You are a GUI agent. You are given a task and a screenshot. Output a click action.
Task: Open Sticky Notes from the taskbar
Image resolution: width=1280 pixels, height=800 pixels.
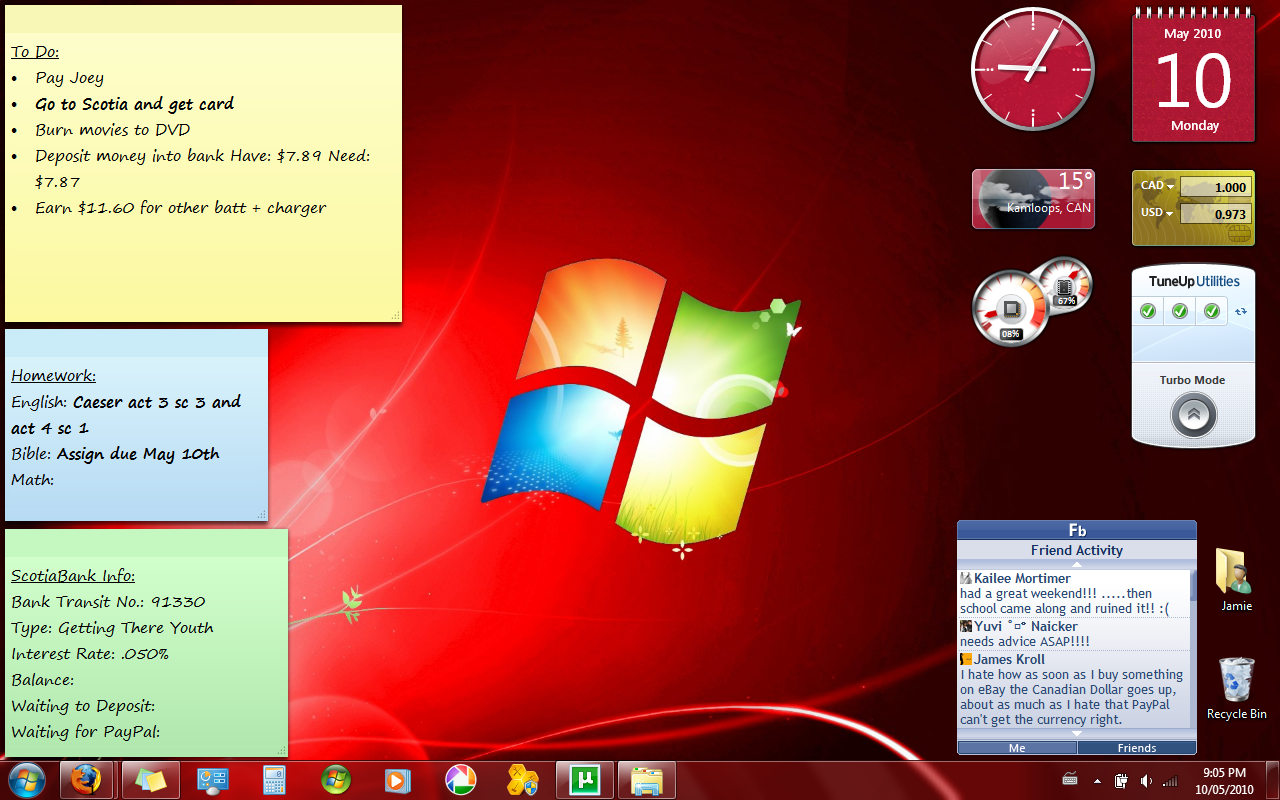(150, 779)
